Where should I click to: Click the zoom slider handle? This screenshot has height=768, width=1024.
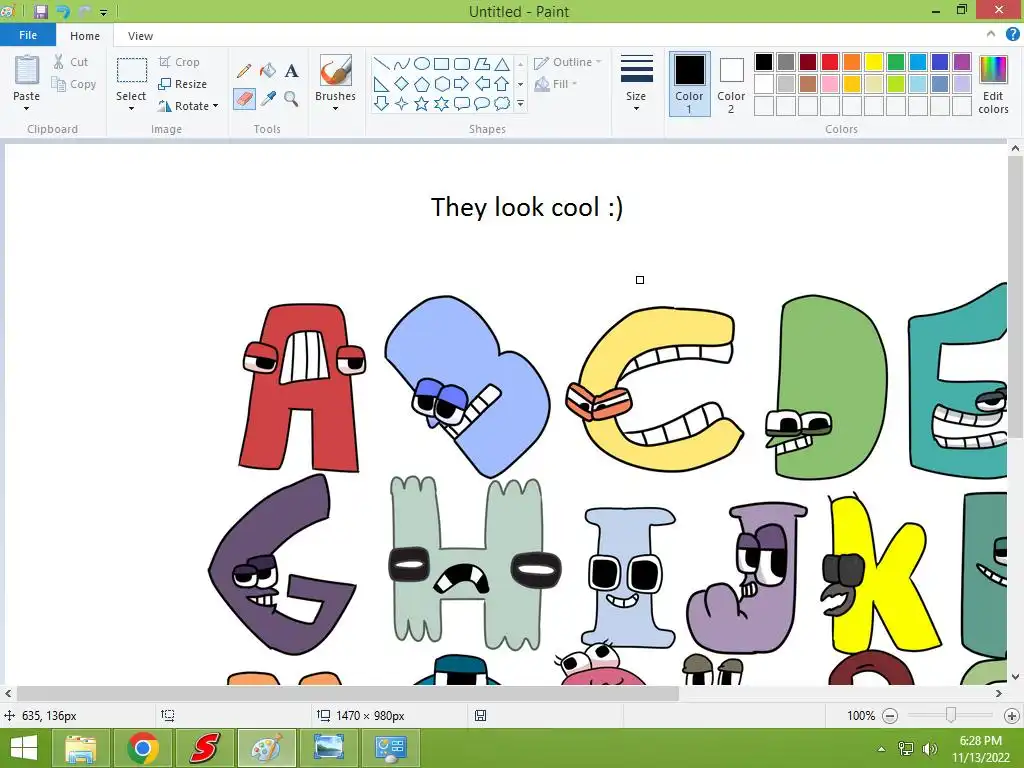click(x=951, y=715)
